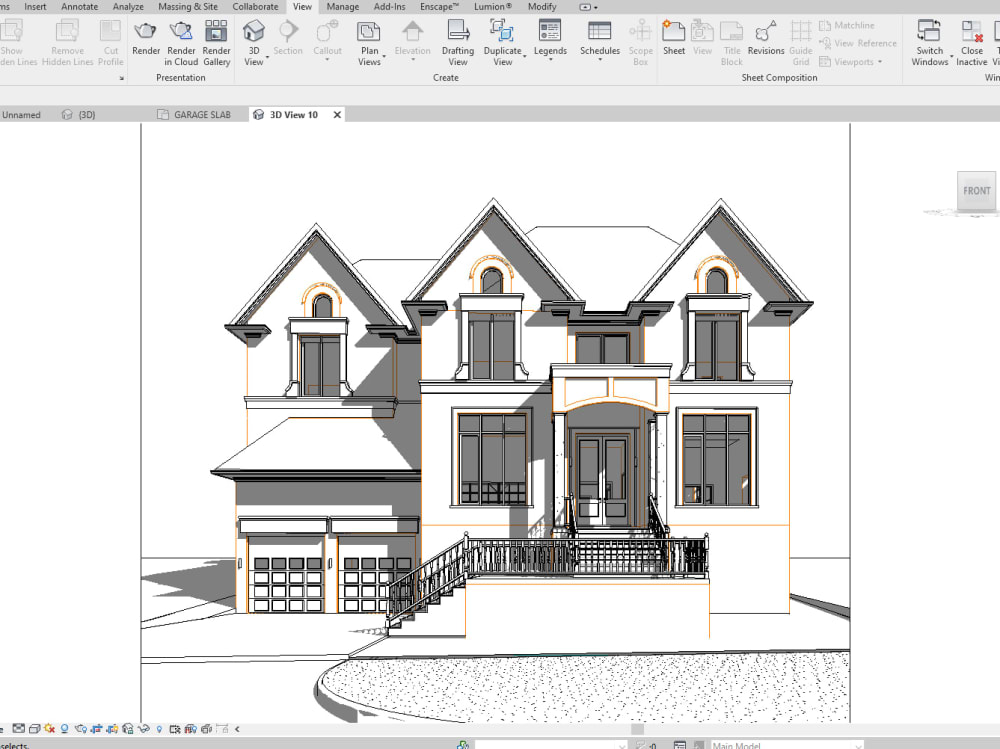Expand Plan Views dropdown arrow
The width and height of the screenshot is (1000, 749).
click(385, 57)
